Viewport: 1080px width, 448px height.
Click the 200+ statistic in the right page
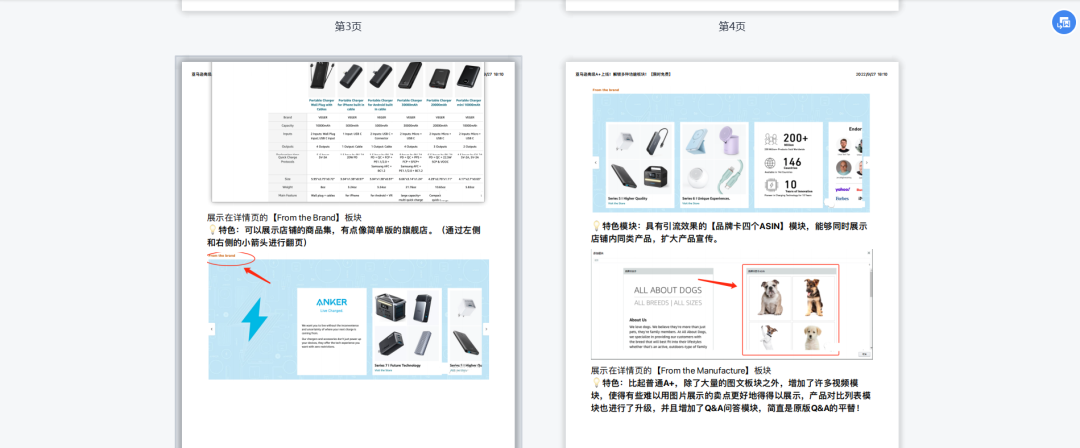798,137
